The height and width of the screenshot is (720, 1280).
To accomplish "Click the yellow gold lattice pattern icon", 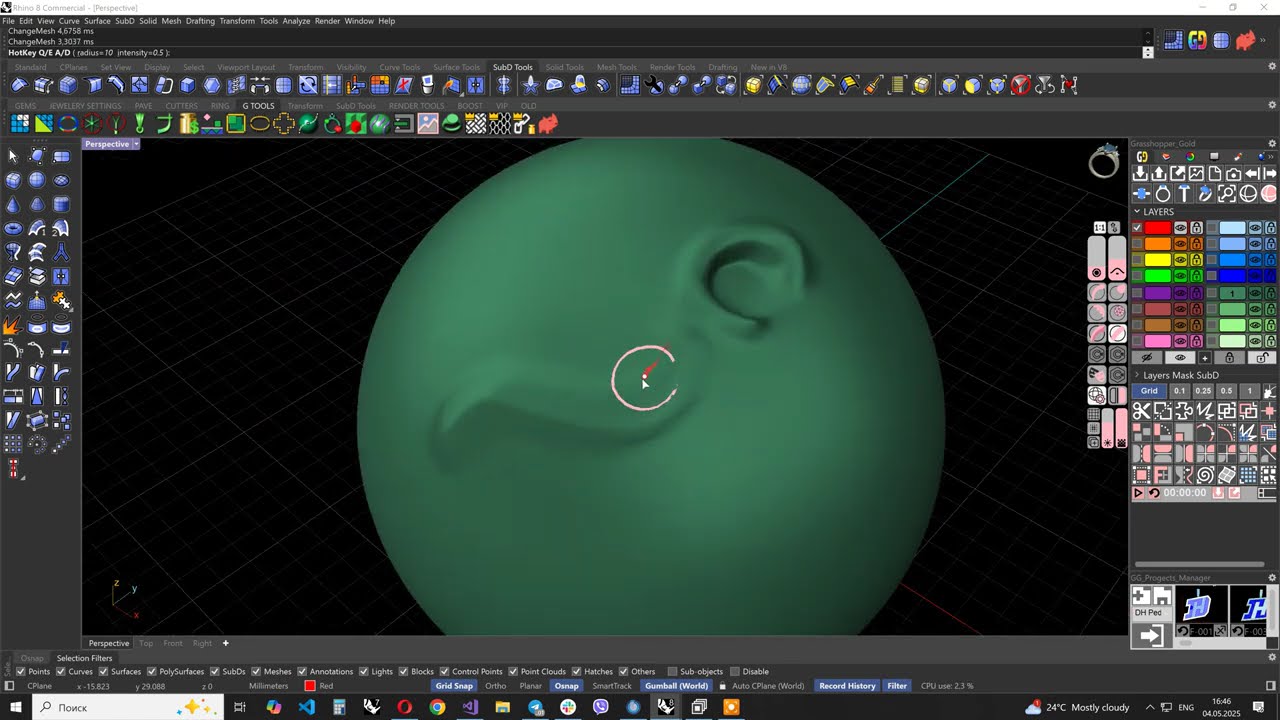I will [476, 124].
